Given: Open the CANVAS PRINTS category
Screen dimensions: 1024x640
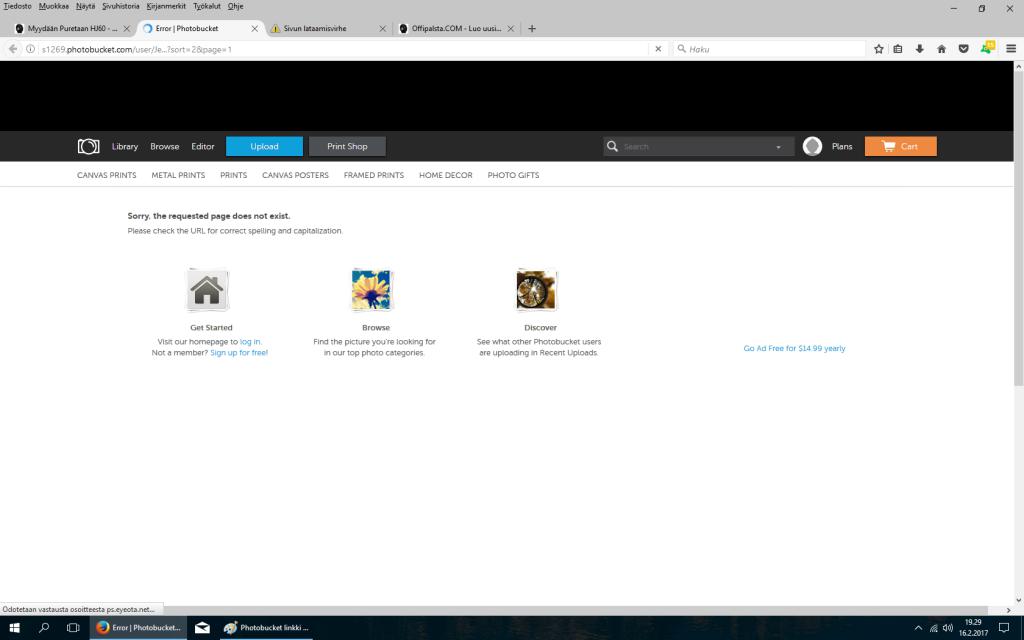Looking at the screenshot, I should (107, 175).
